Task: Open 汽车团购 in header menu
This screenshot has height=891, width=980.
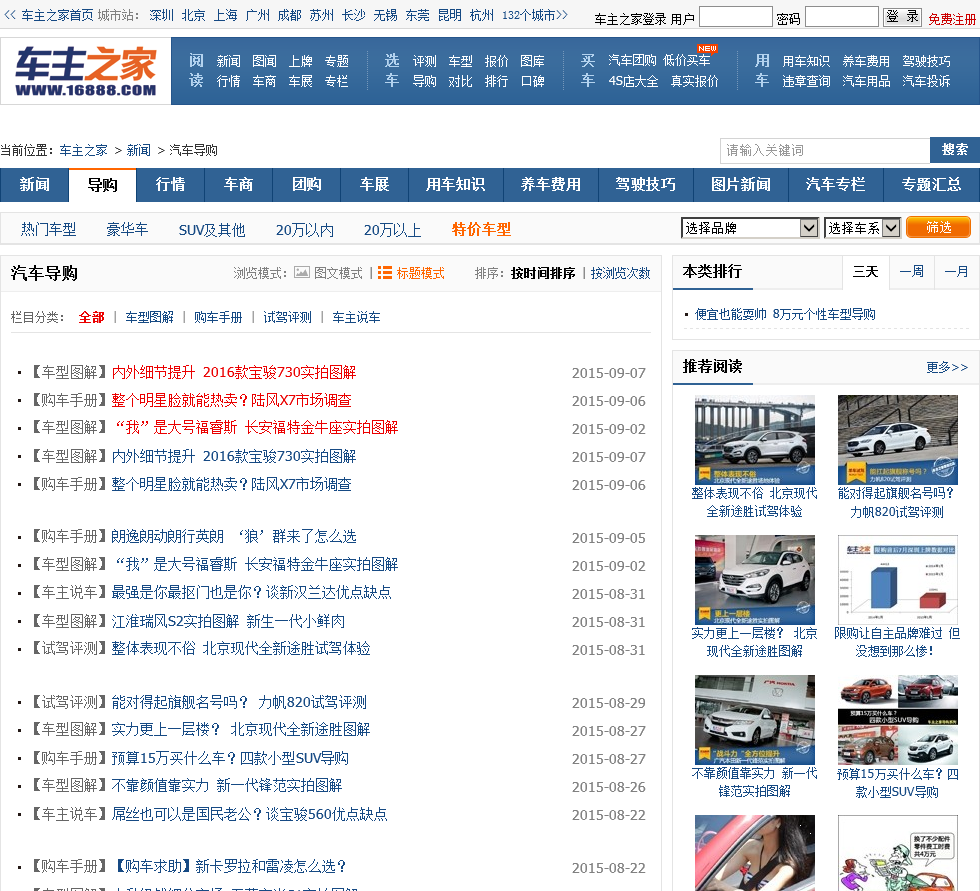Action: [x=632, y=61]
